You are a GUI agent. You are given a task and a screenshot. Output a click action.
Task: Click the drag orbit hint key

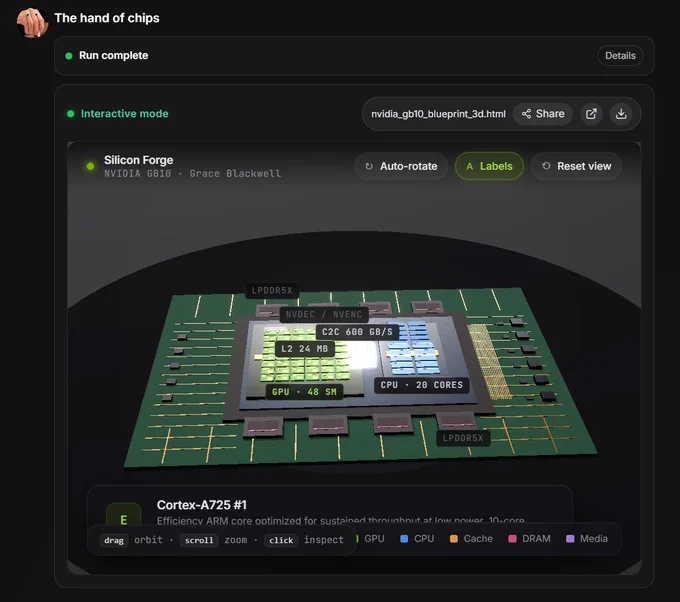[114, 540]
